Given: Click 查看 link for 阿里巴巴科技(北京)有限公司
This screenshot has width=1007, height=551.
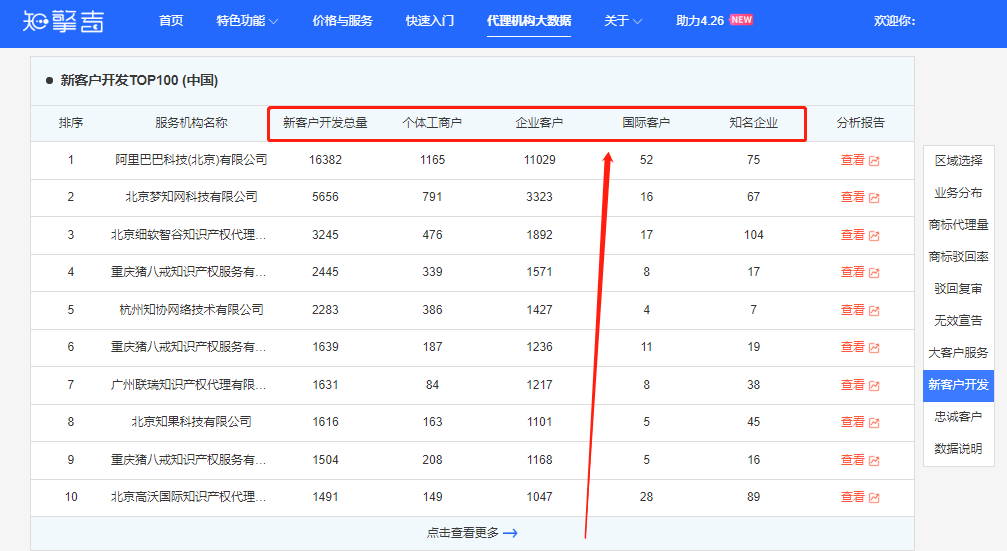Looking at the screenshot, I should [x=853, y=160].
